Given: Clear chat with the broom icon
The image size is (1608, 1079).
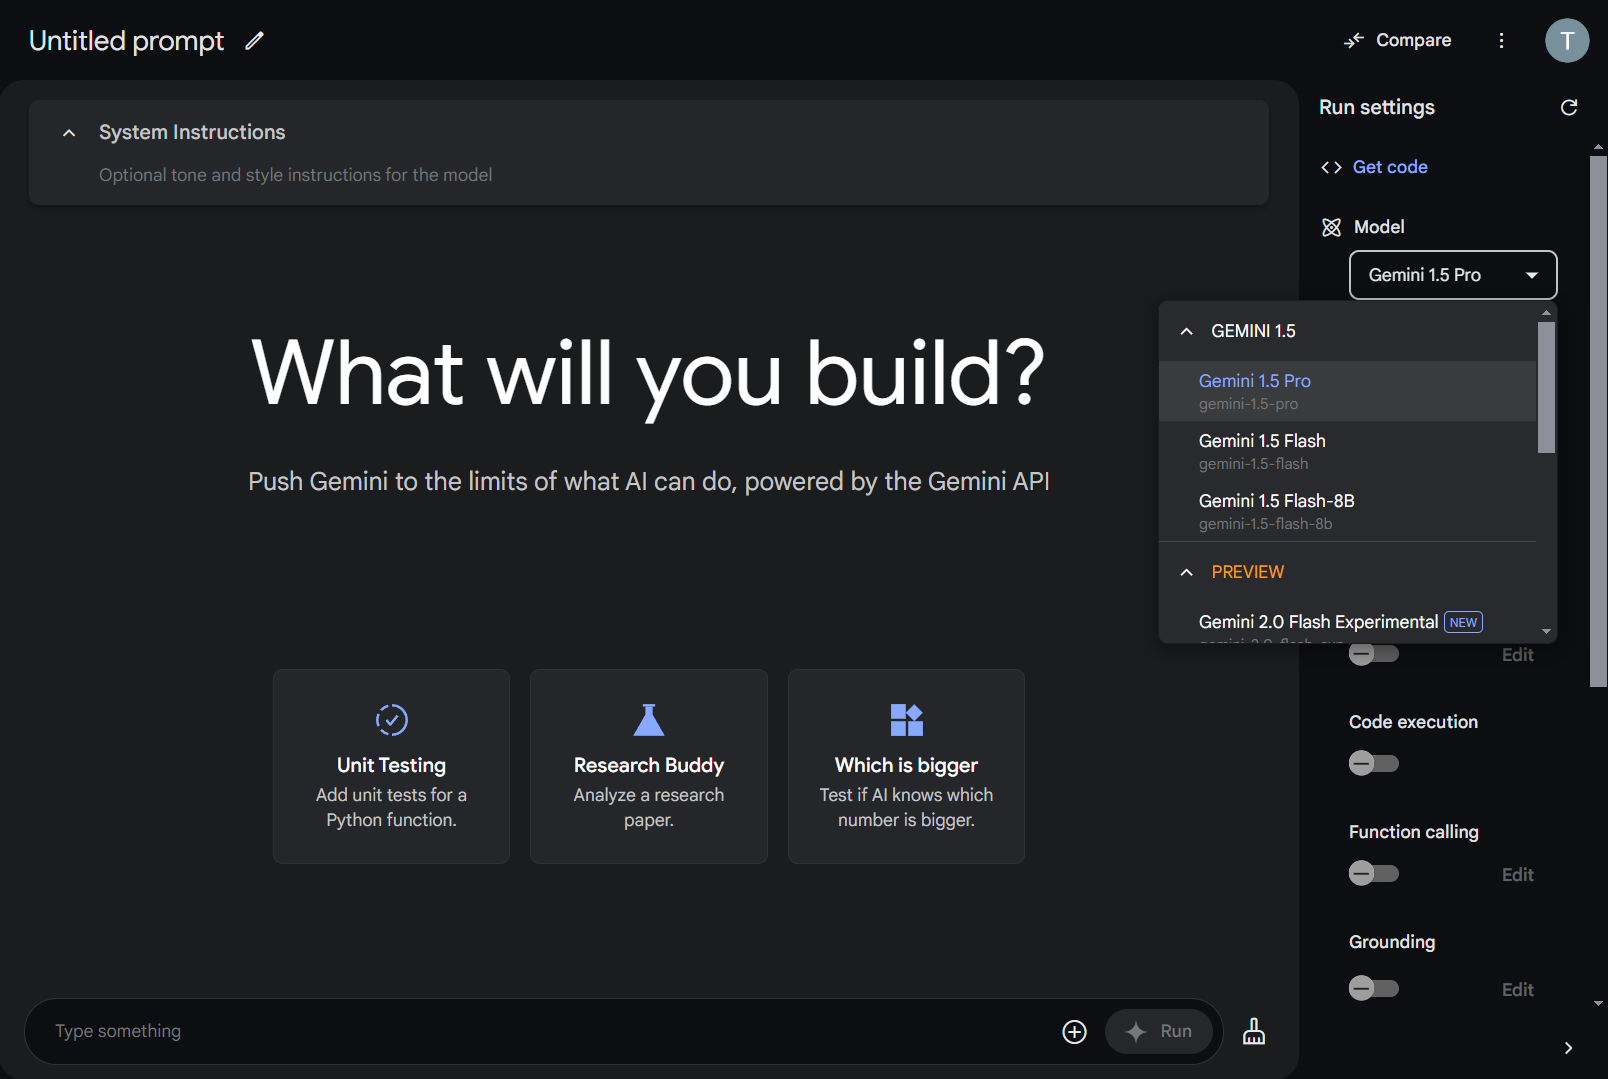Looking at the screenshot, I should (1254, 1031).
